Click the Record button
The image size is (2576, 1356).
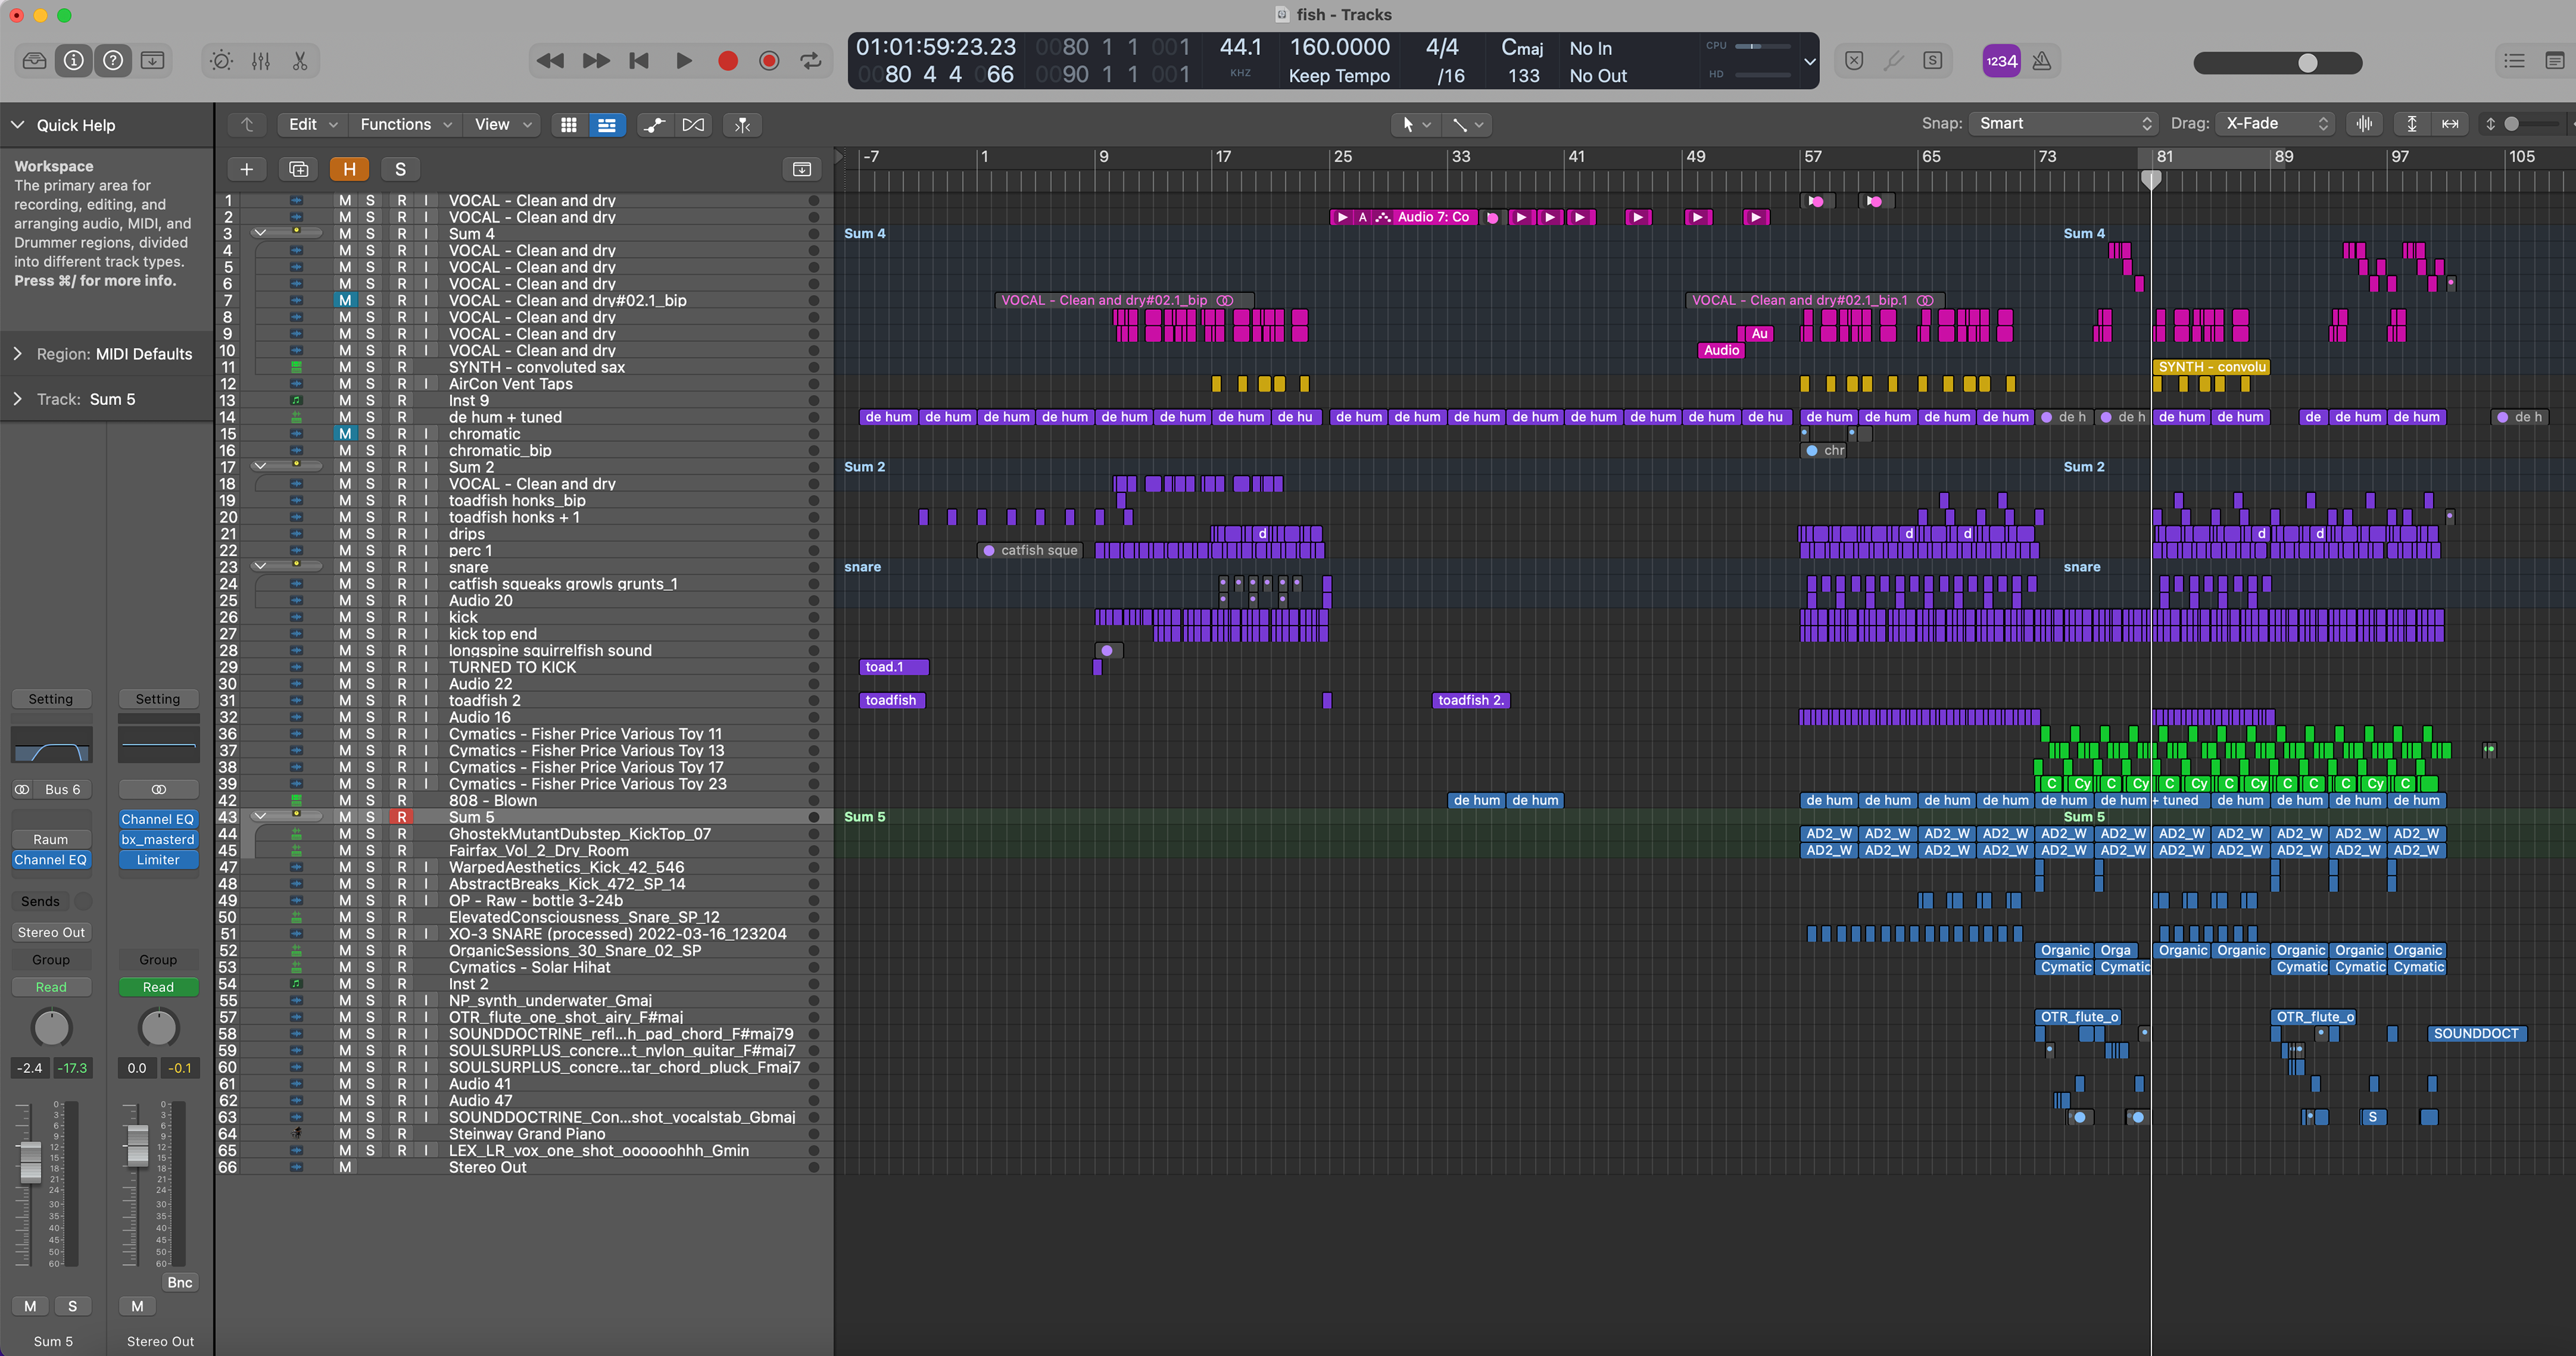pyautogui.click(x=728, y=61)
